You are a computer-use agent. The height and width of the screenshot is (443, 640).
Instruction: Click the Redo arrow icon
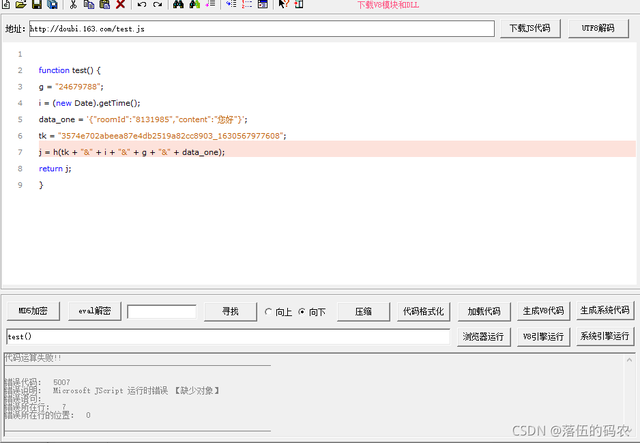pos(157,5)
